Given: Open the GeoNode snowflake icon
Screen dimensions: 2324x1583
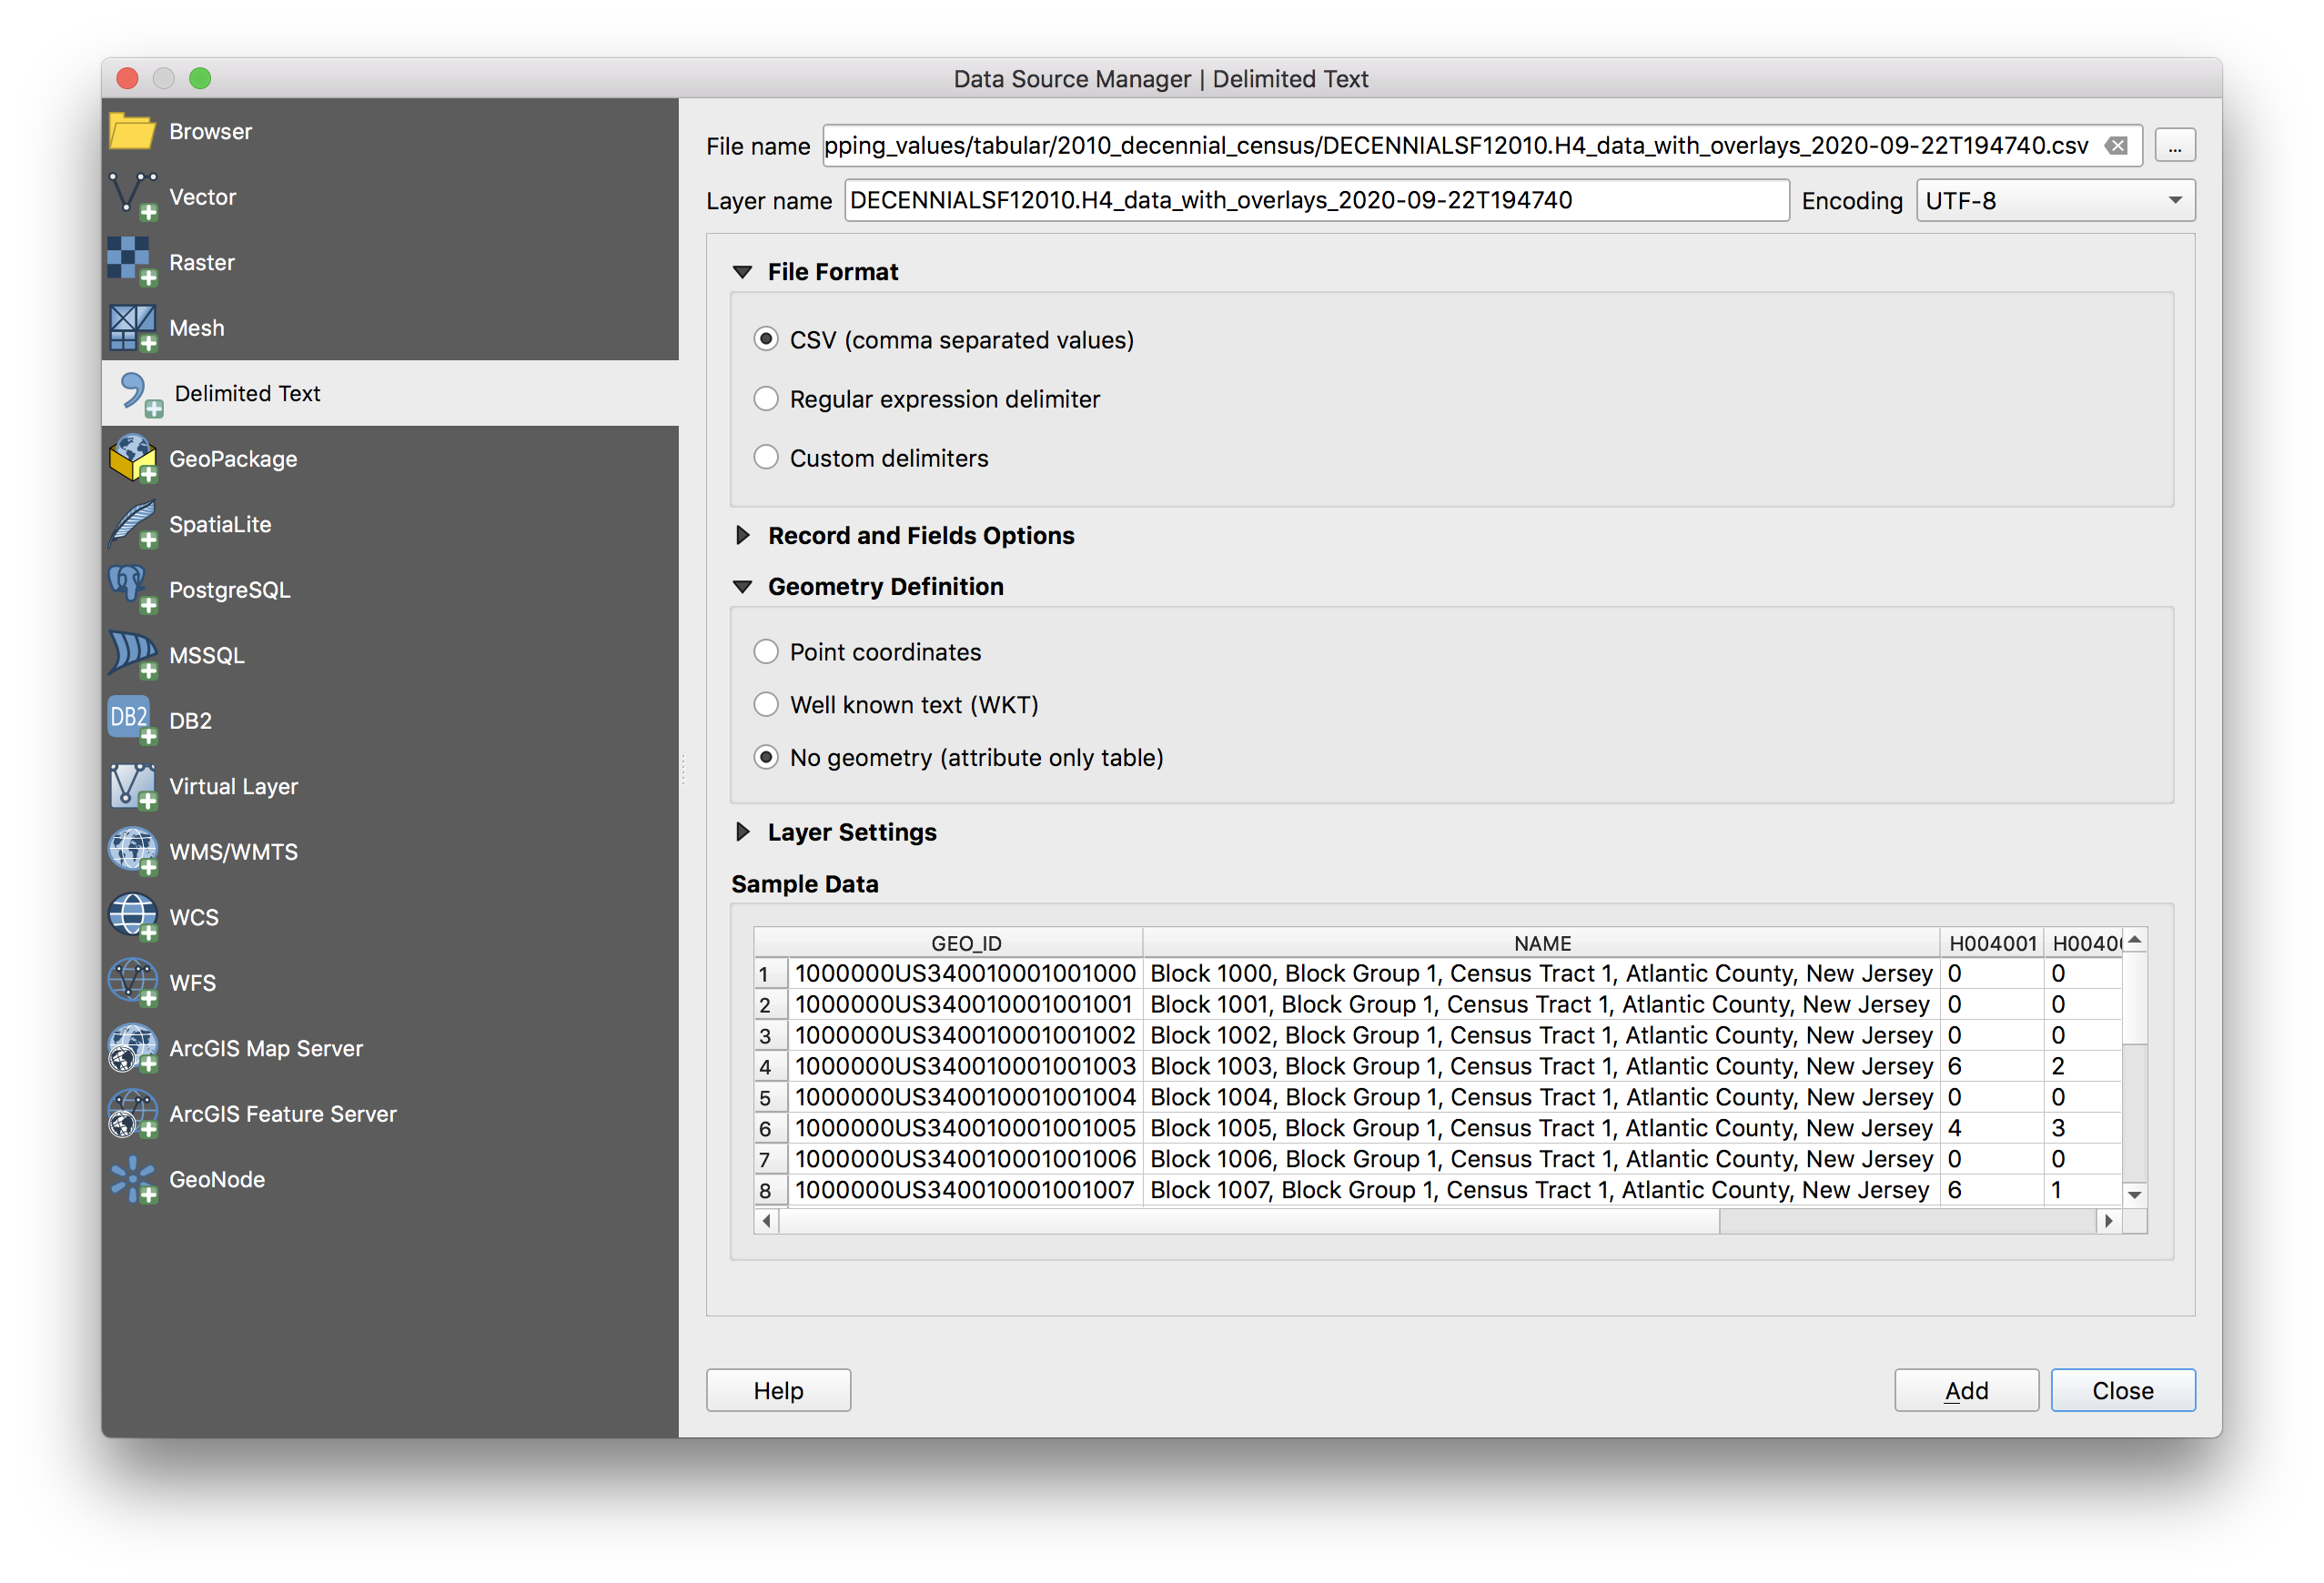Looking at the screenshot, I should [132, 1179].
